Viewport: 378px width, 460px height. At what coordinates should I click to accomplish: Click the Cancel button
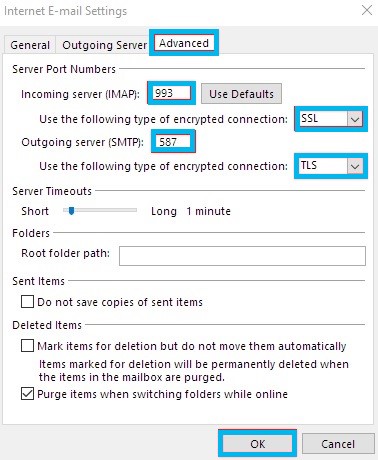point(338,444)
